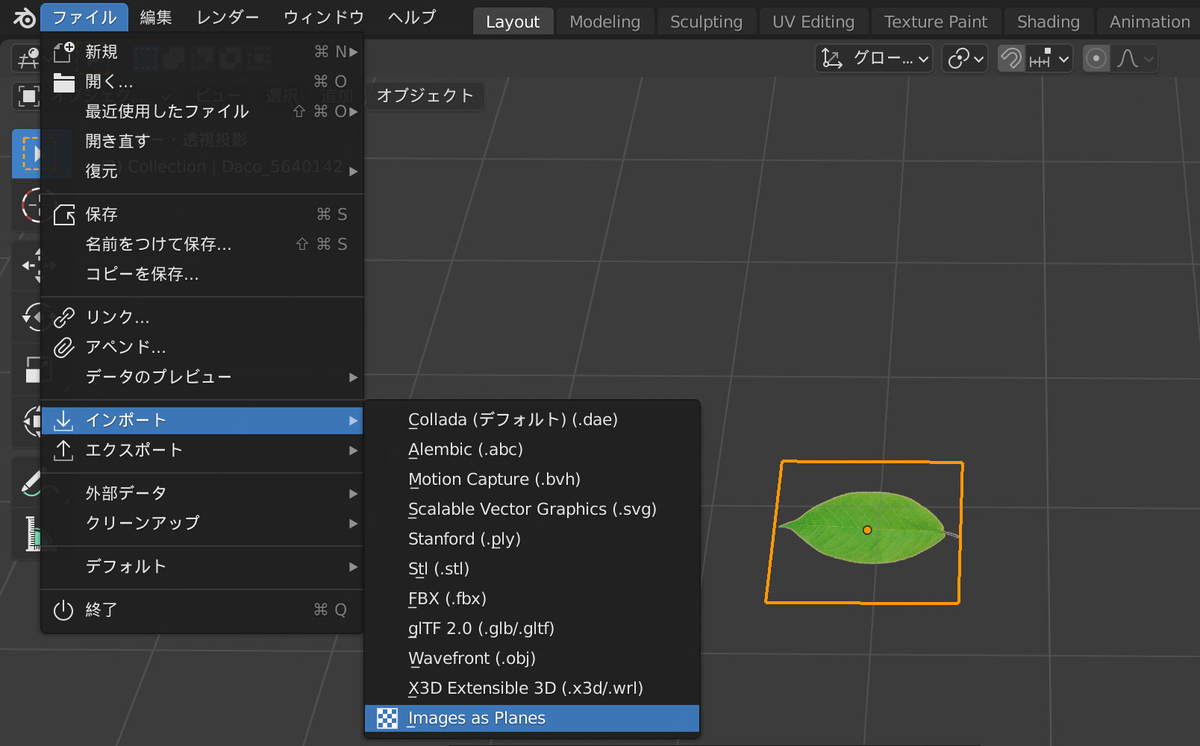The width and height of the screenshot is (1200, 746).
Task: Open the proportional falloff curve dropdown
Action: pos(1134,59)
